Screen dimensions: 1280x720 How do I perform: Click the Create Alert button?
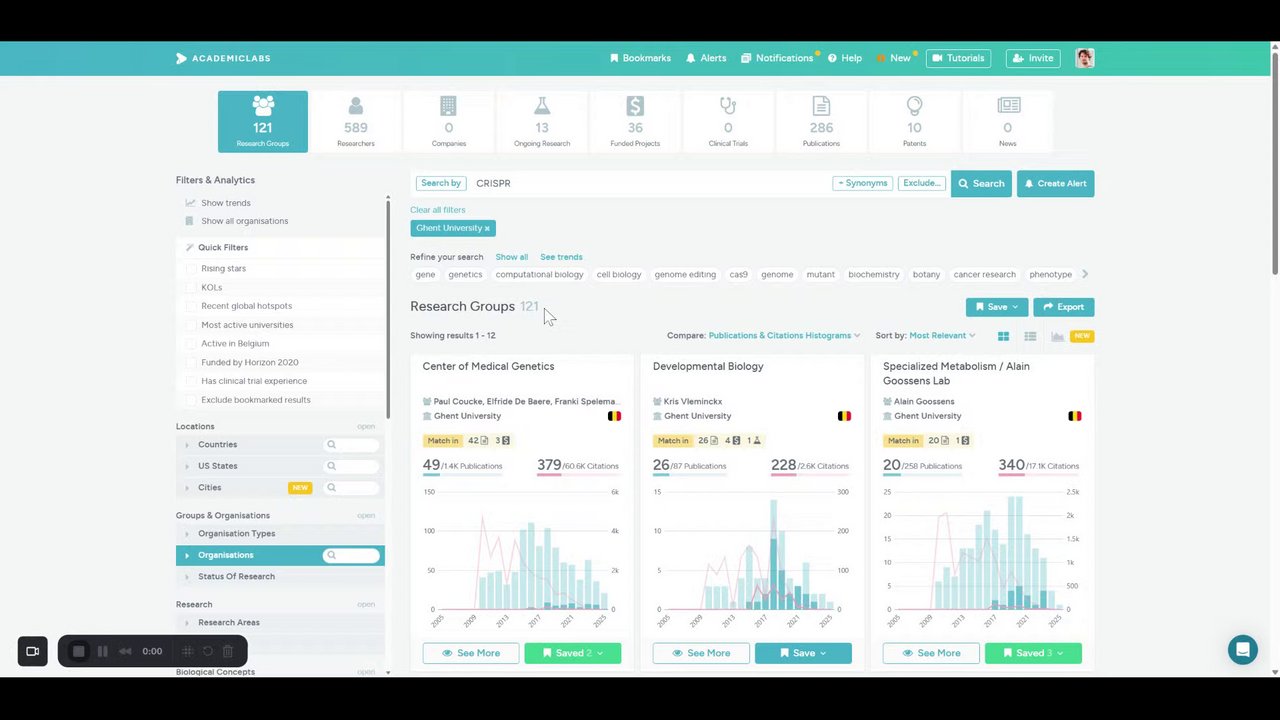pos(1055,184)
